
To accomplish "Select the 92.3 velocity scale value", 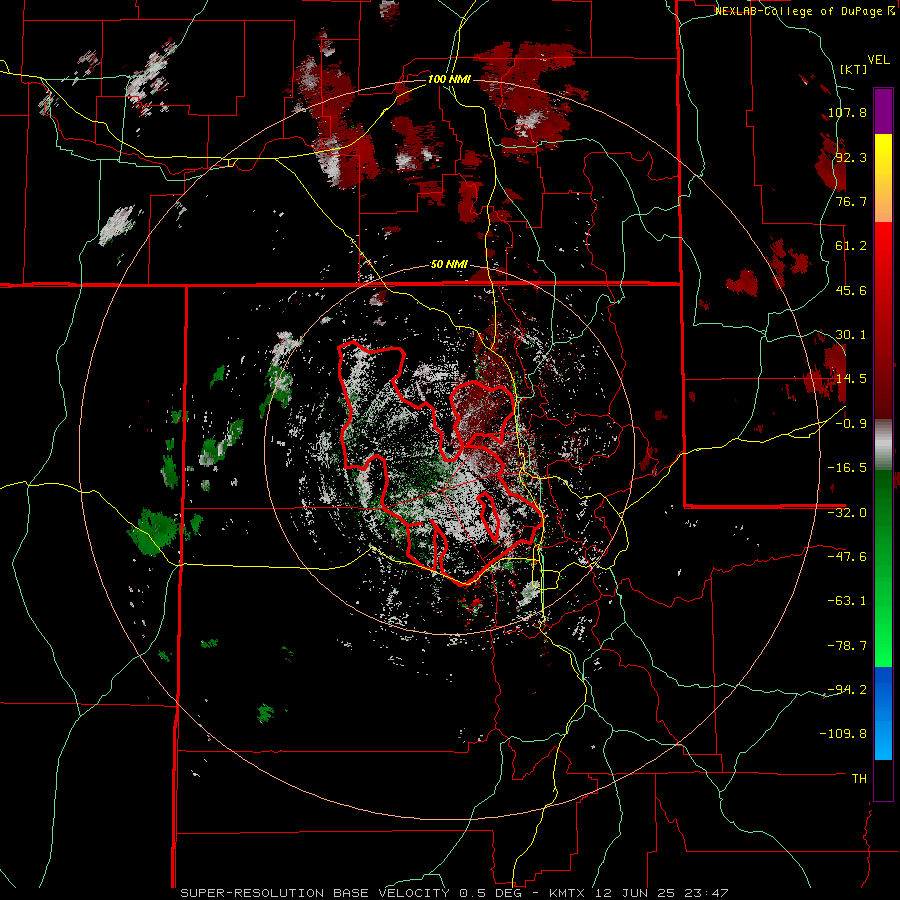I will click(851, 157).
